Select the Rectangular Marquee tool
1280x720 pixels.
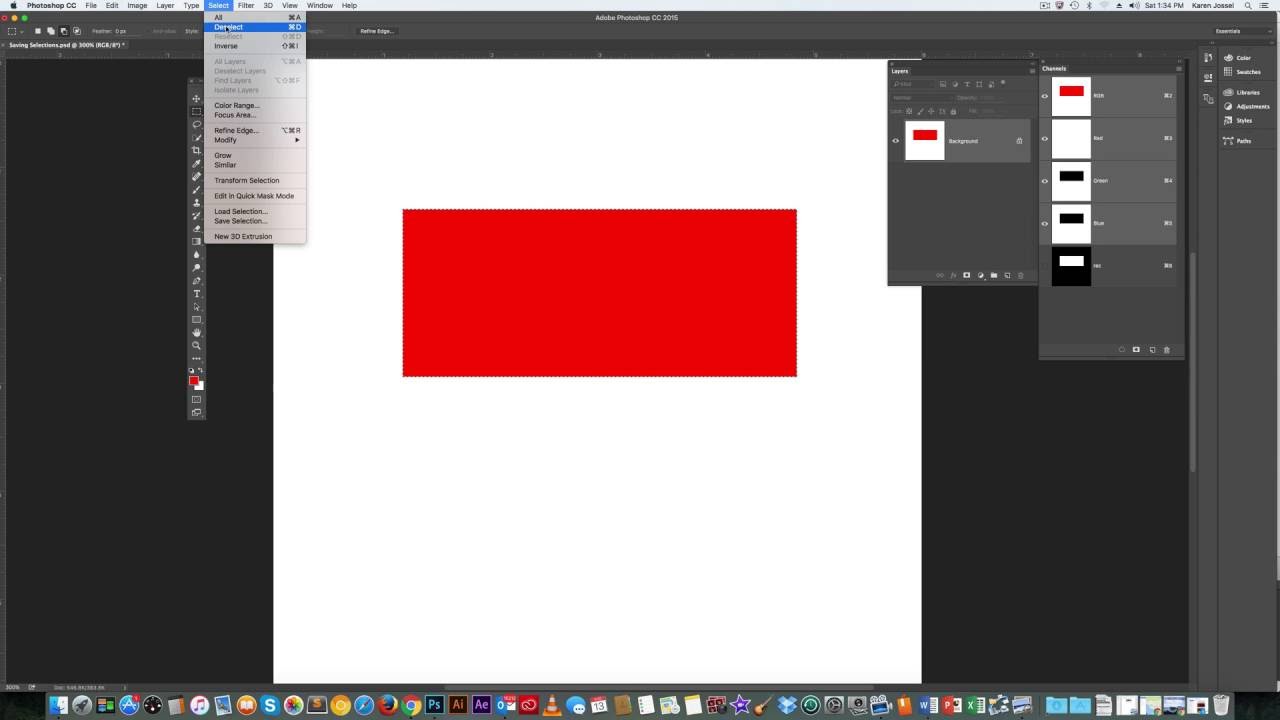196,112
